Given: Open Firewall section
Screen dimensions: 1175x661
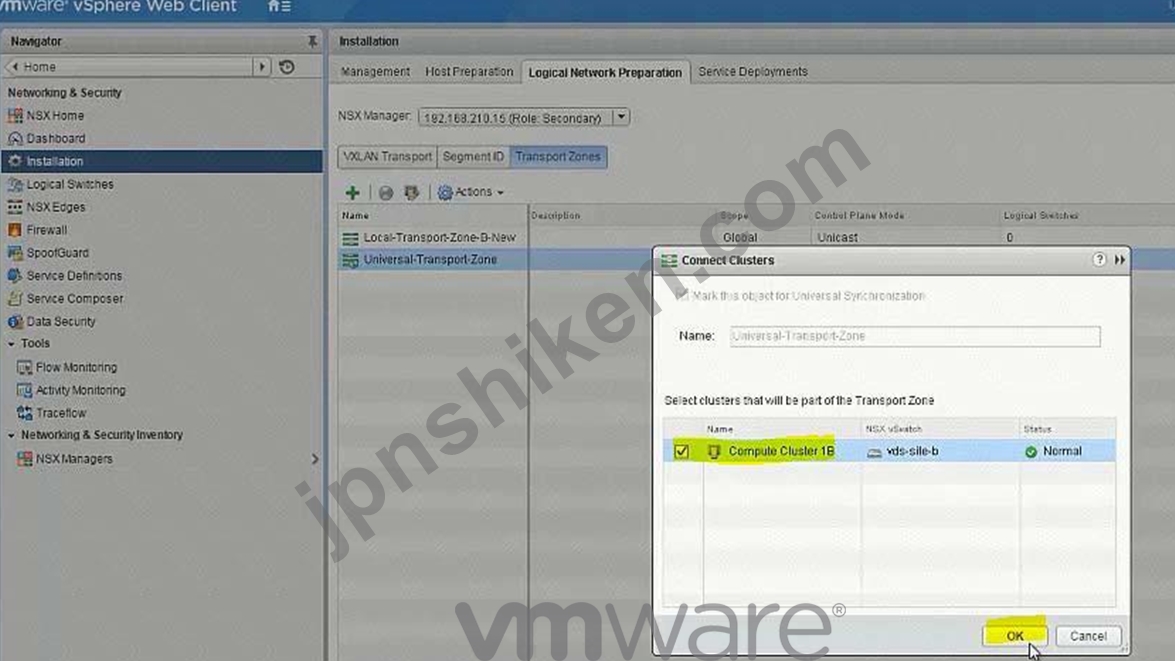Looking at the screenshot, I should point(46,230).
